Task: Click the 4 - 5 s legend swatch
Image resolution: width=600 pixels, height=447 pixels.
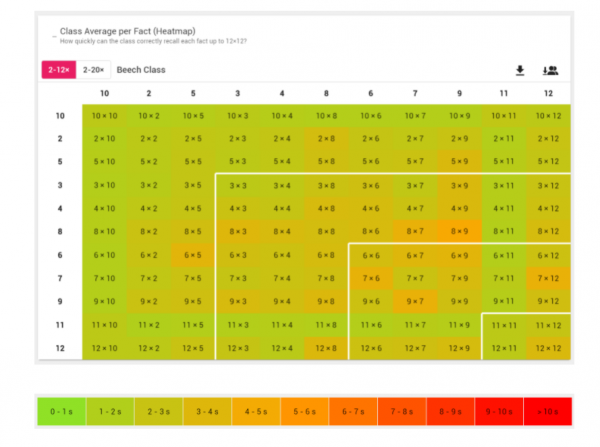Action: point(254,410)
